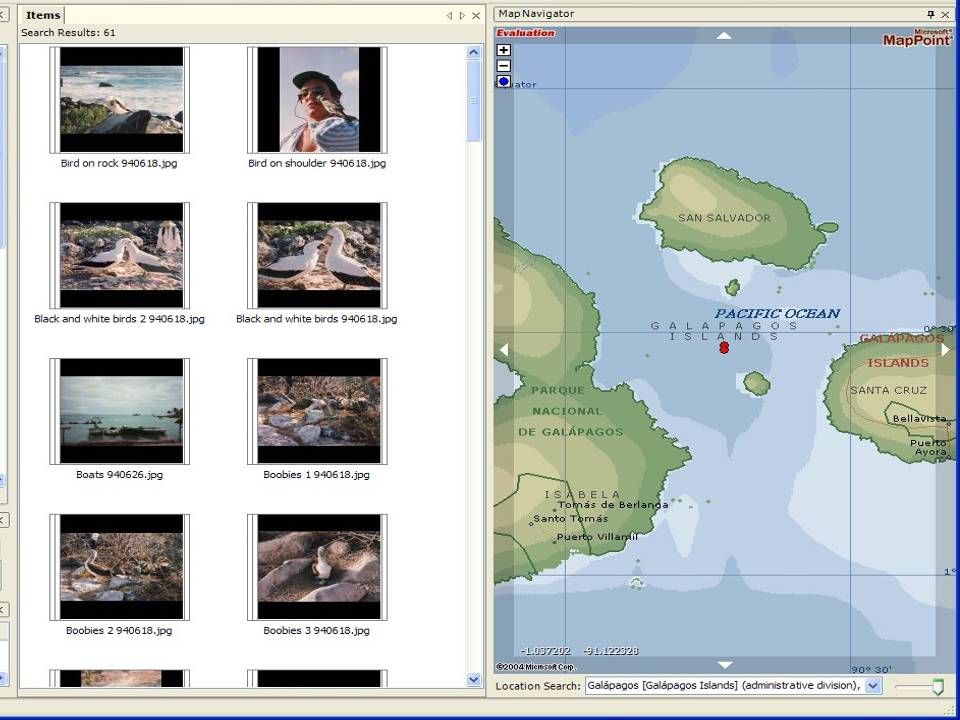Pan map west using left arrow
960x720 pixels.
[x=504, y=349]
